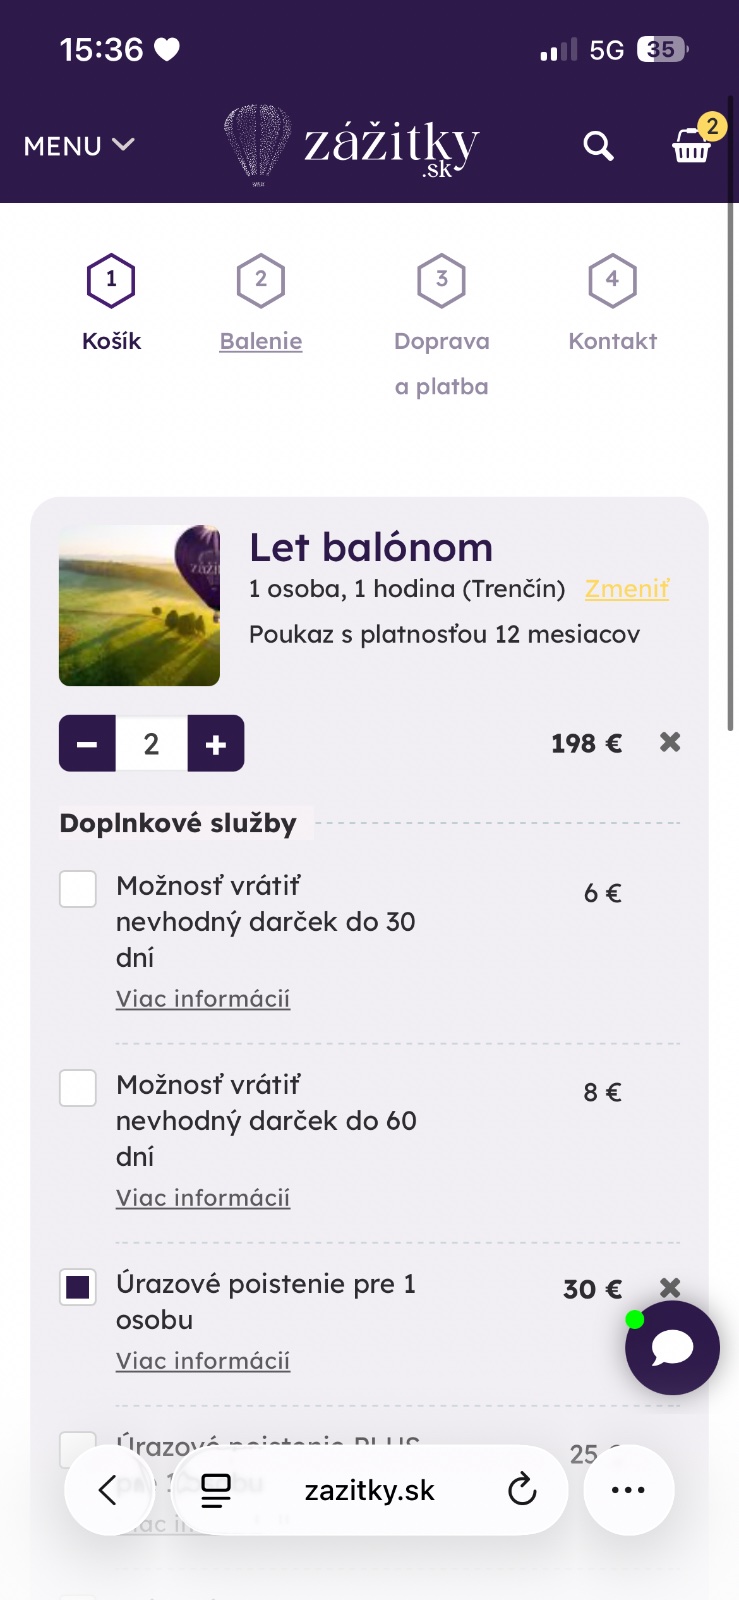The image size is (739, 1600).
Task: Increase quantity with plus button
Action: pyautogui.click(x=216, y=743)
